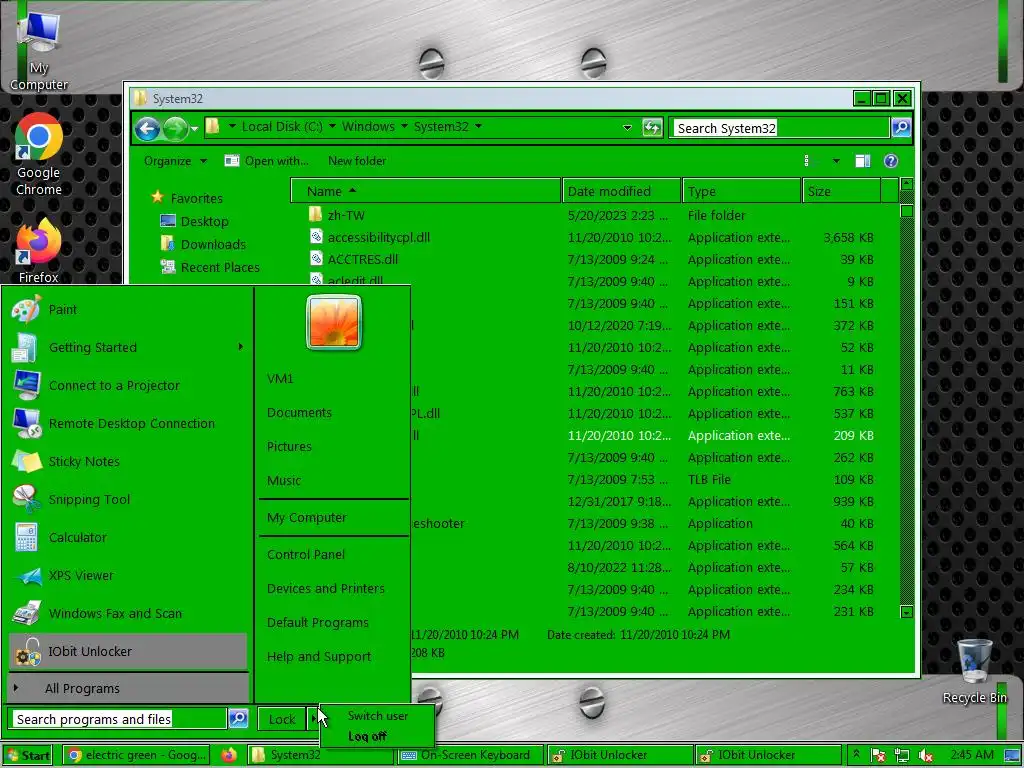Sort by the Date modified column header
The image size is (1024, 768).
(622, 191)
